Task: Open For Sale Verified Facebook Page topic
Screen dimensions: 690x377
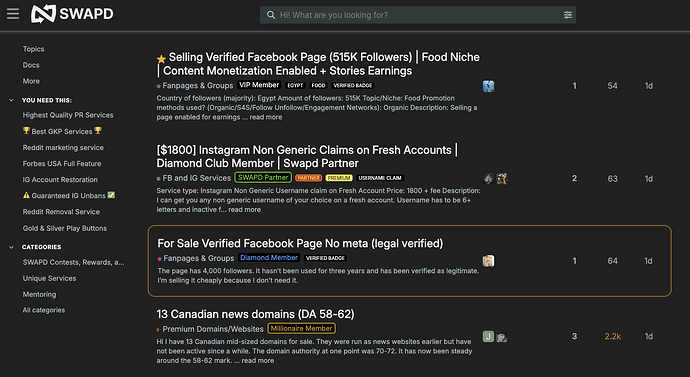Action: click(x=300, y=243)
